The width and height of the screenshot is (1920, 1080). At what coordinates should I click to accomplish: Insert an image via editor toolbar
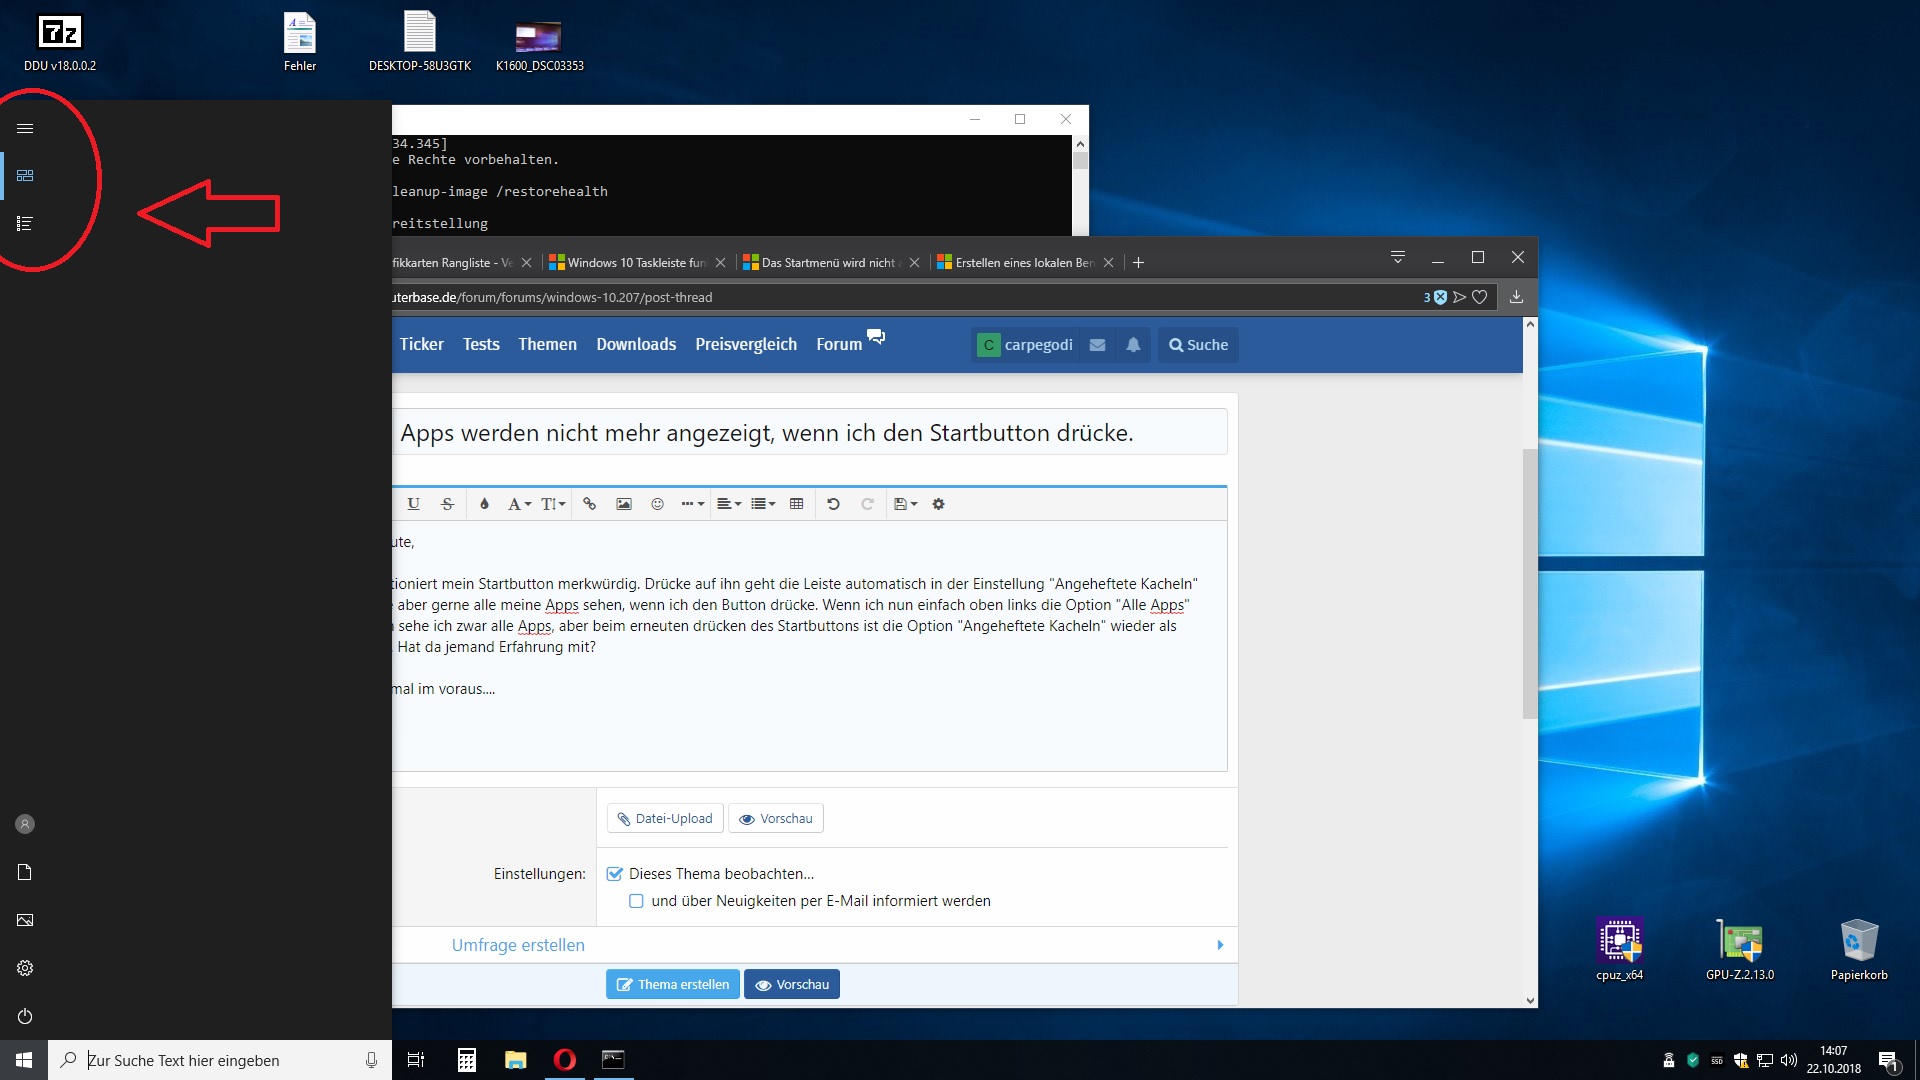624,504
